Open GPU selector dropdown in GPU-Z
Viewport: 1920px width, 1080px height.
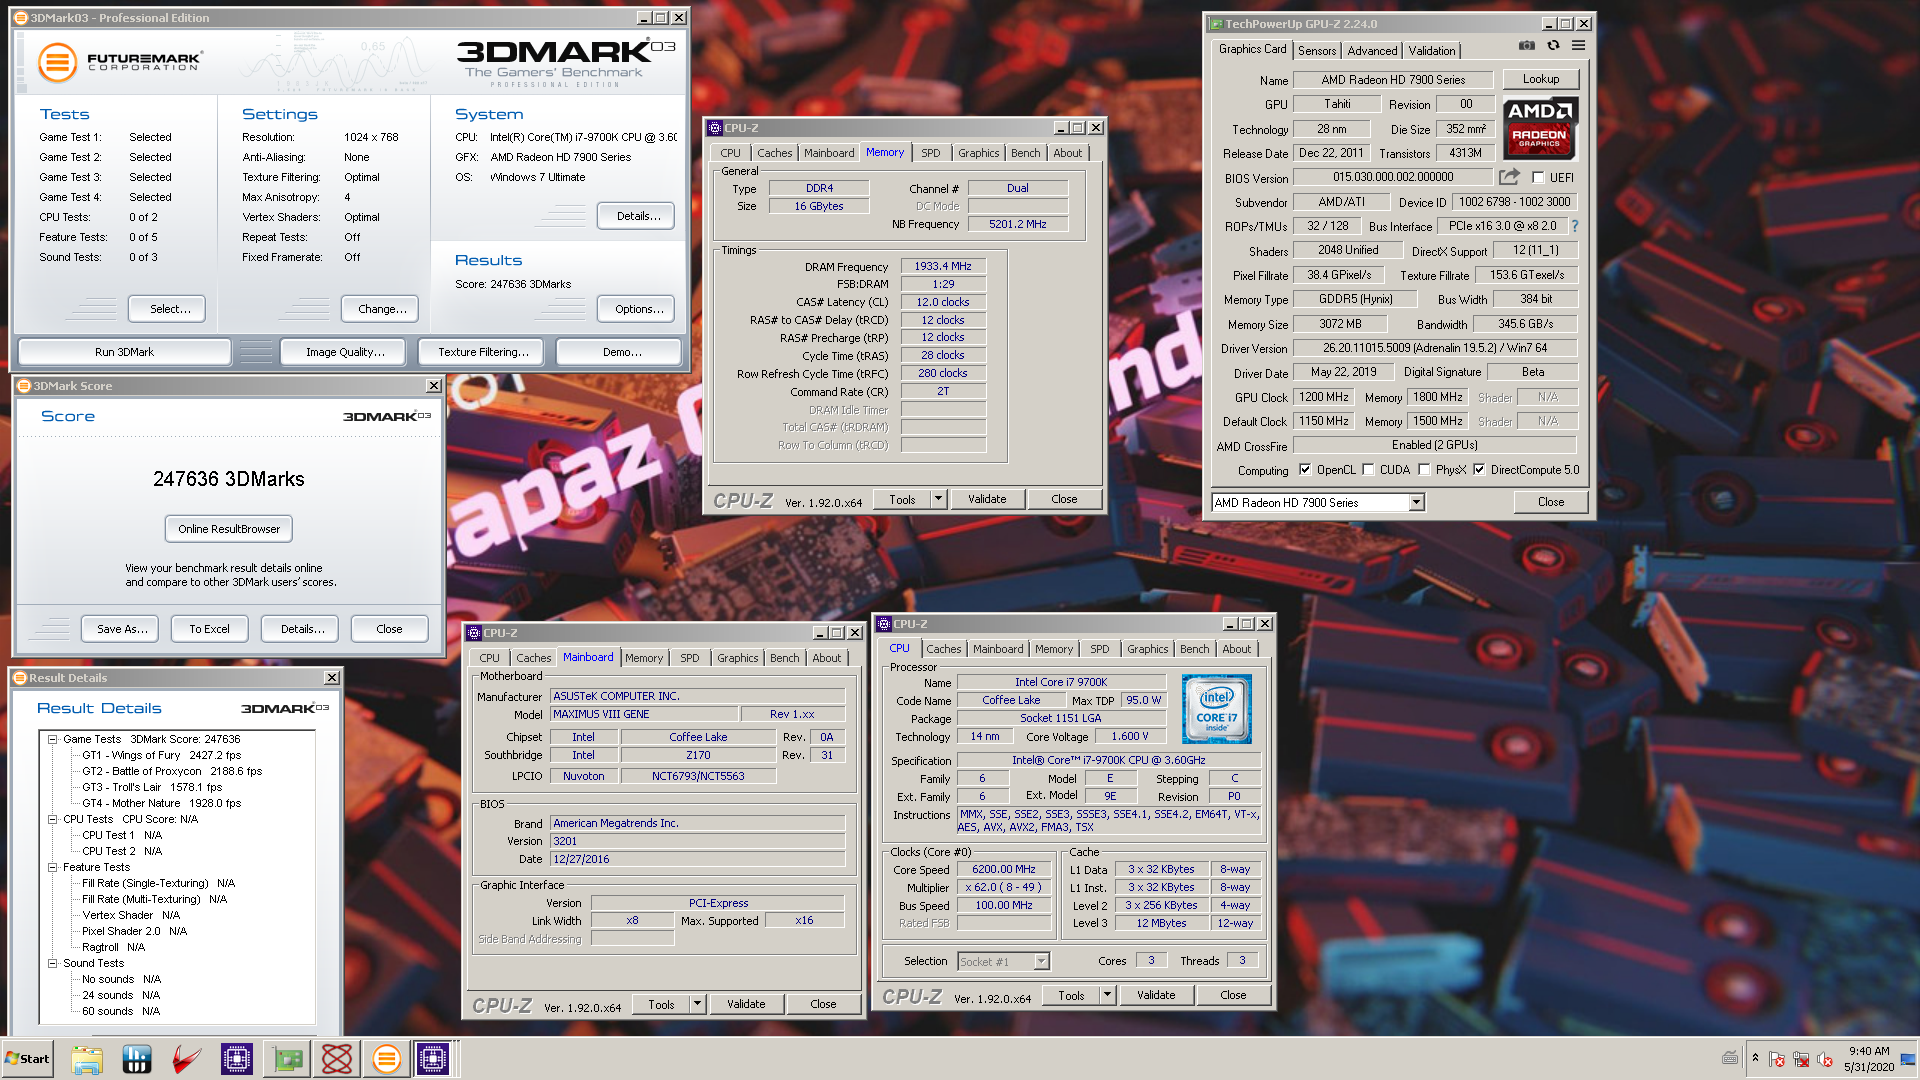pos(1416,503)
